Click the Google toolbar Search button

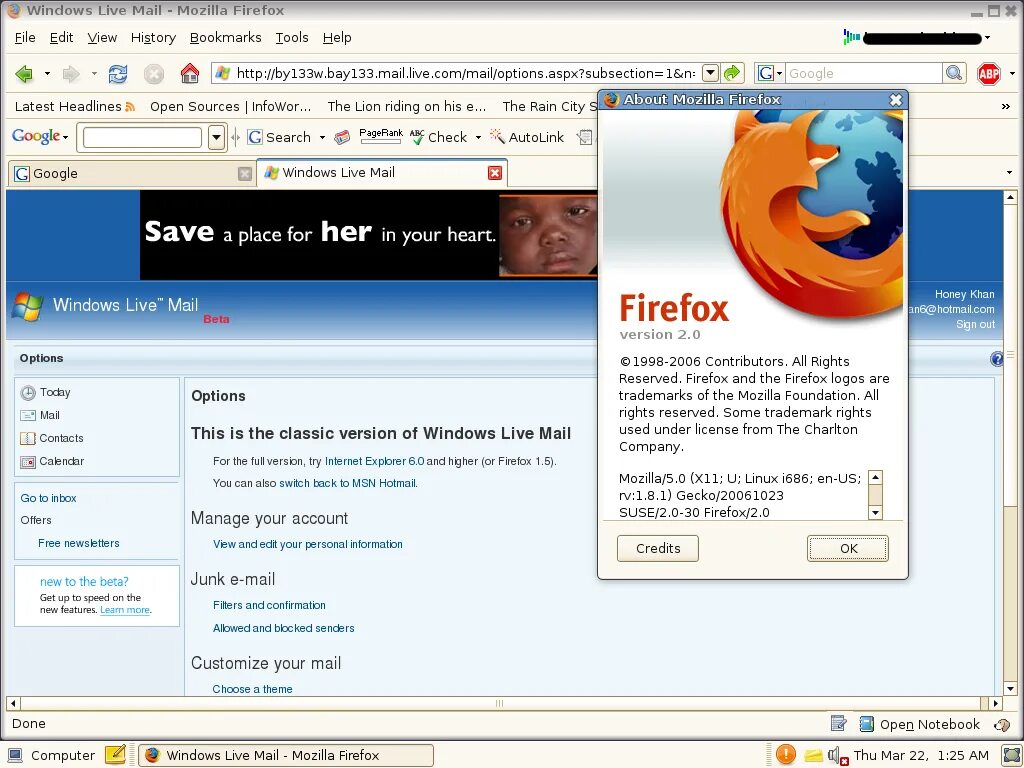click(x=280, y=137)
